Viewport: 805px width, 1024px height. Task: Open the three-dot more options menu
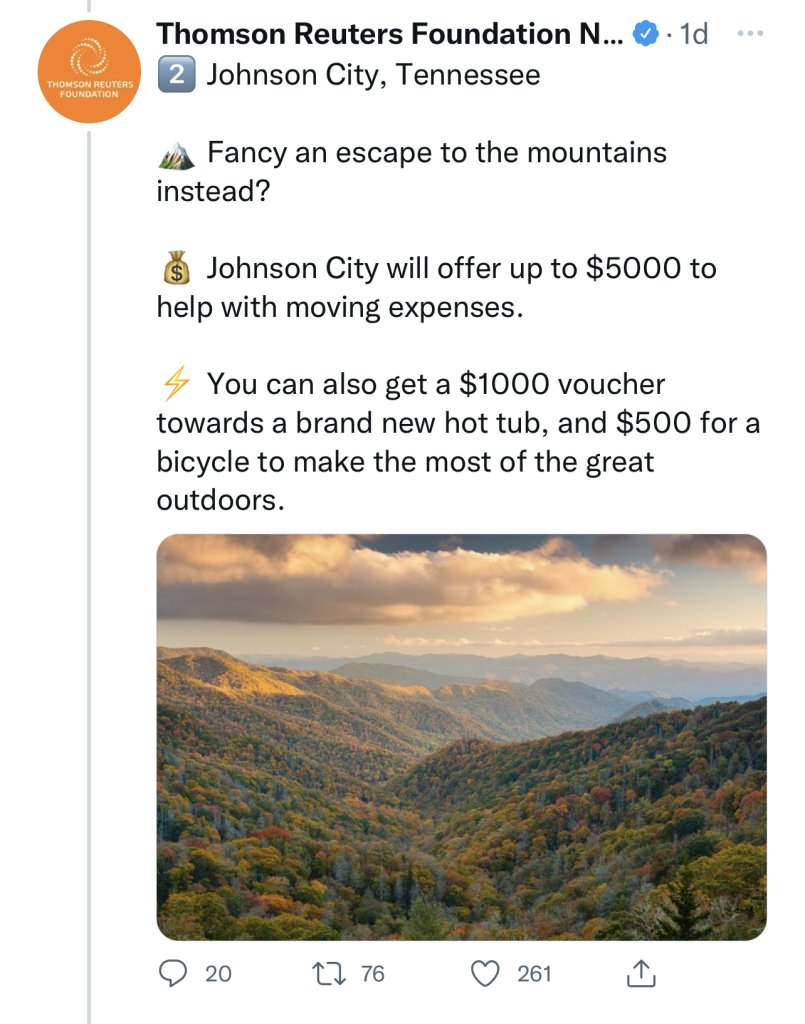(749, 33)
